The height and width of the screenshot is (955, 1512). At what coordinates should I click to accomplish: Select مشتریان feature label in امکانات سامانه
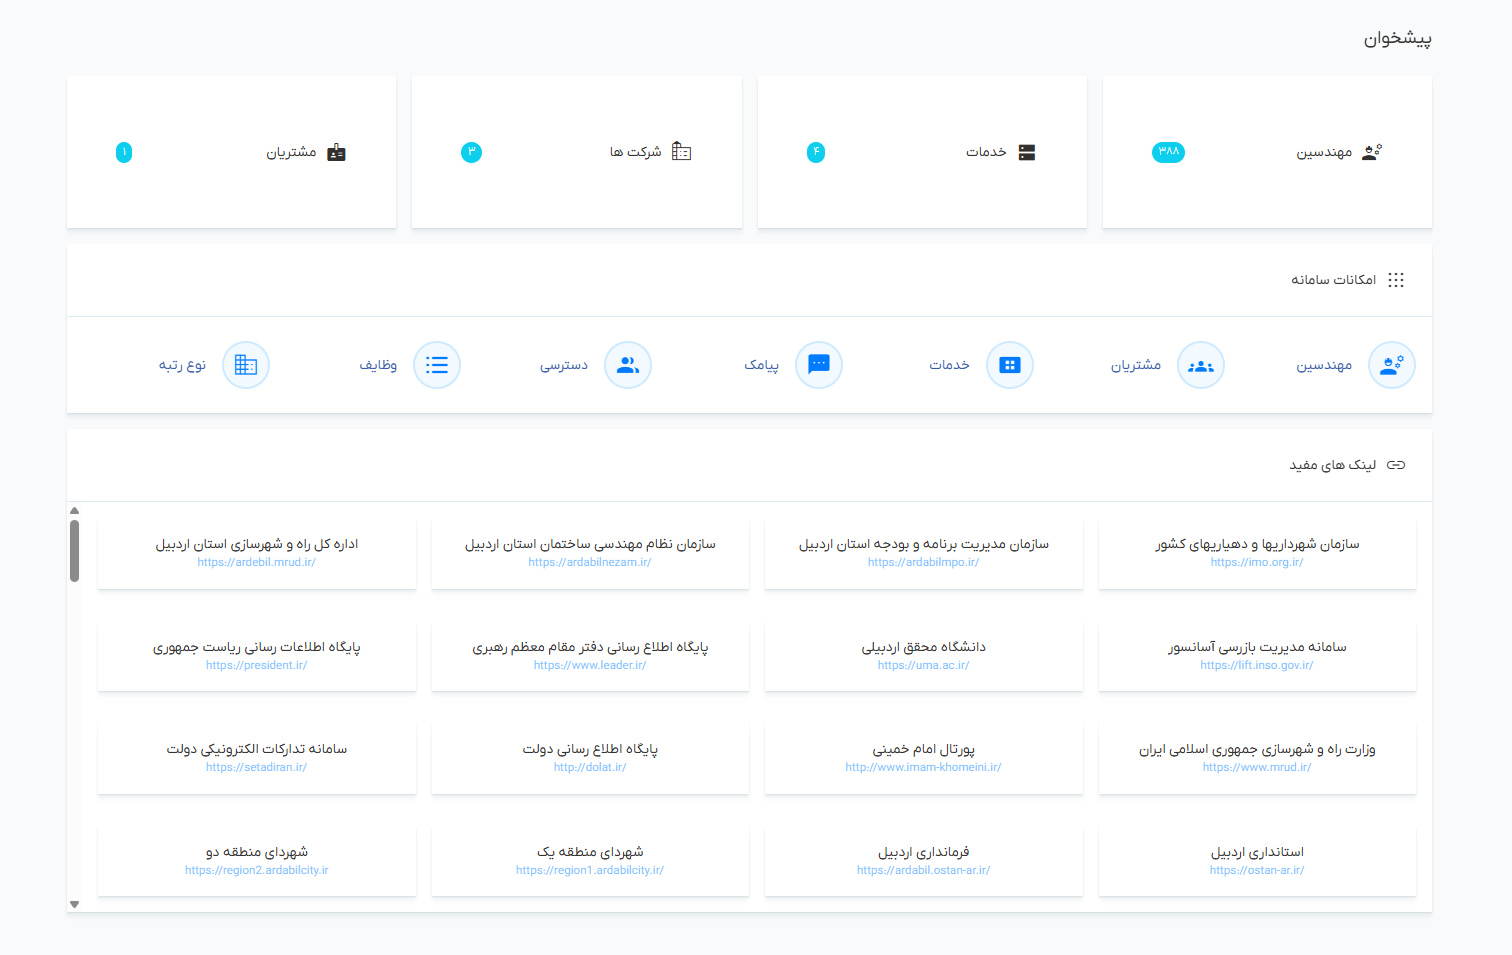(x=1136, y=365)
